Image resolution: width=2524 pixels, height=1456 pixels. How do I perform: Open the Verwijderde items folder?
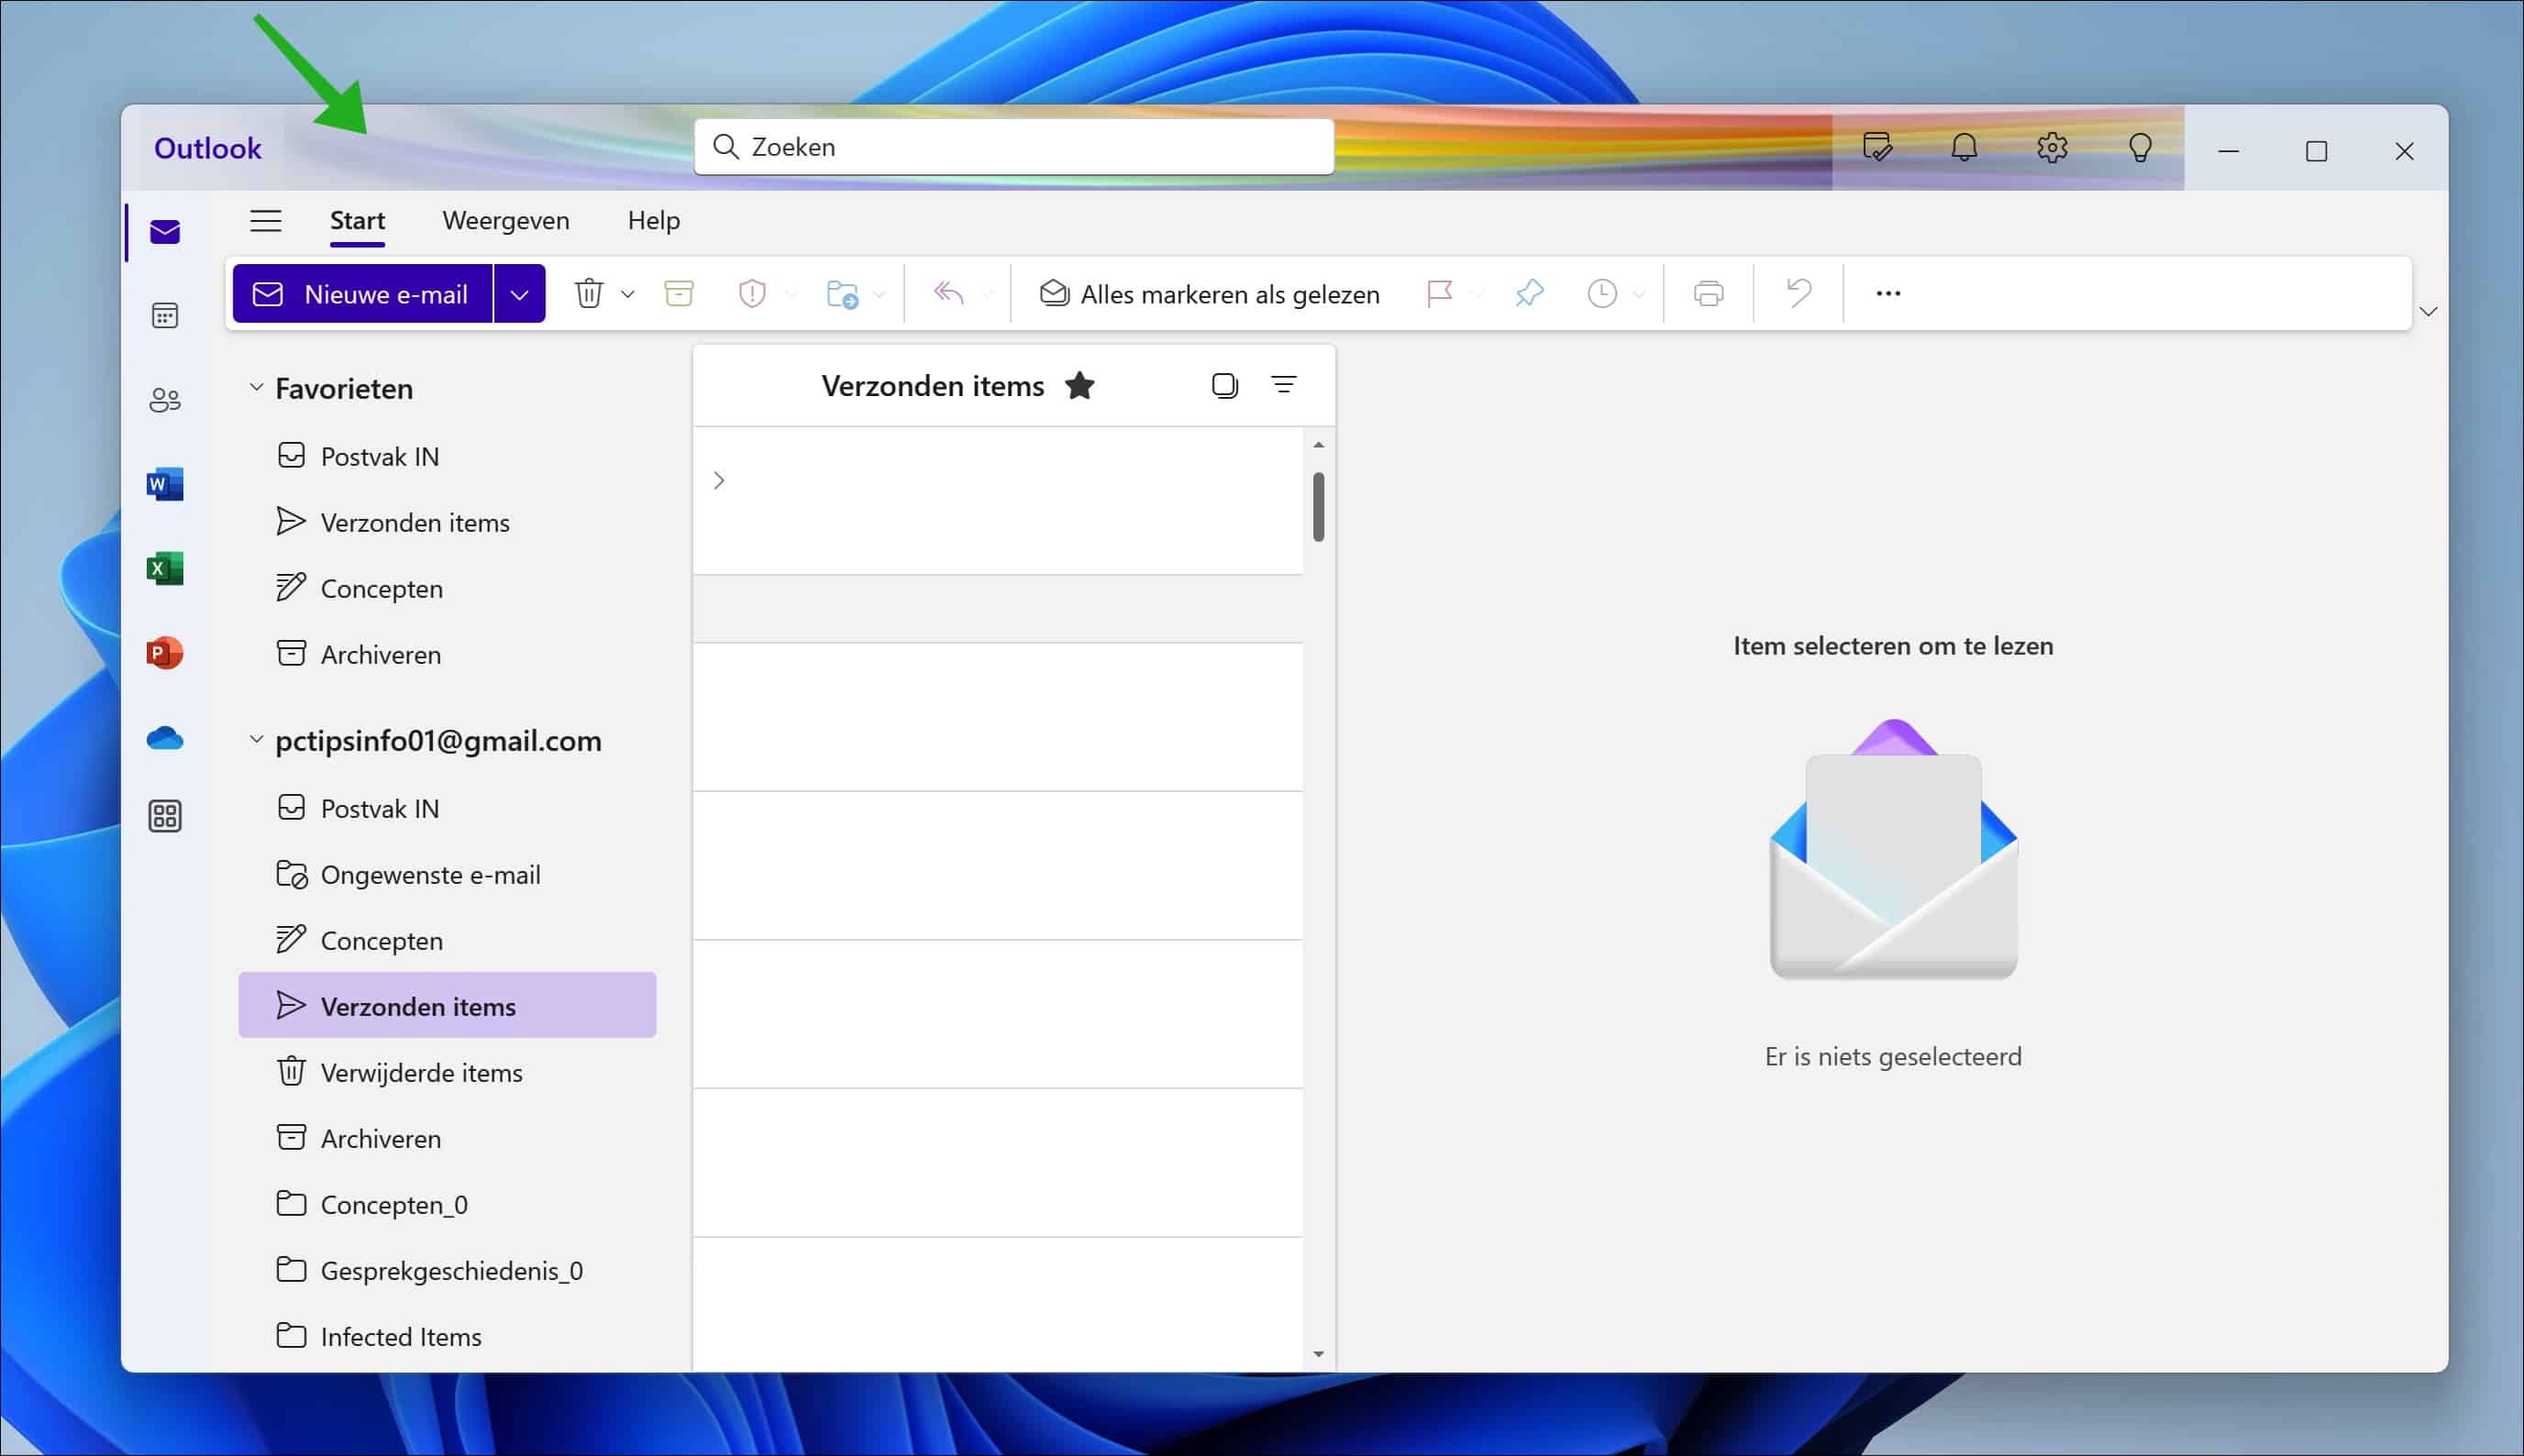(x=448, y=1072)
